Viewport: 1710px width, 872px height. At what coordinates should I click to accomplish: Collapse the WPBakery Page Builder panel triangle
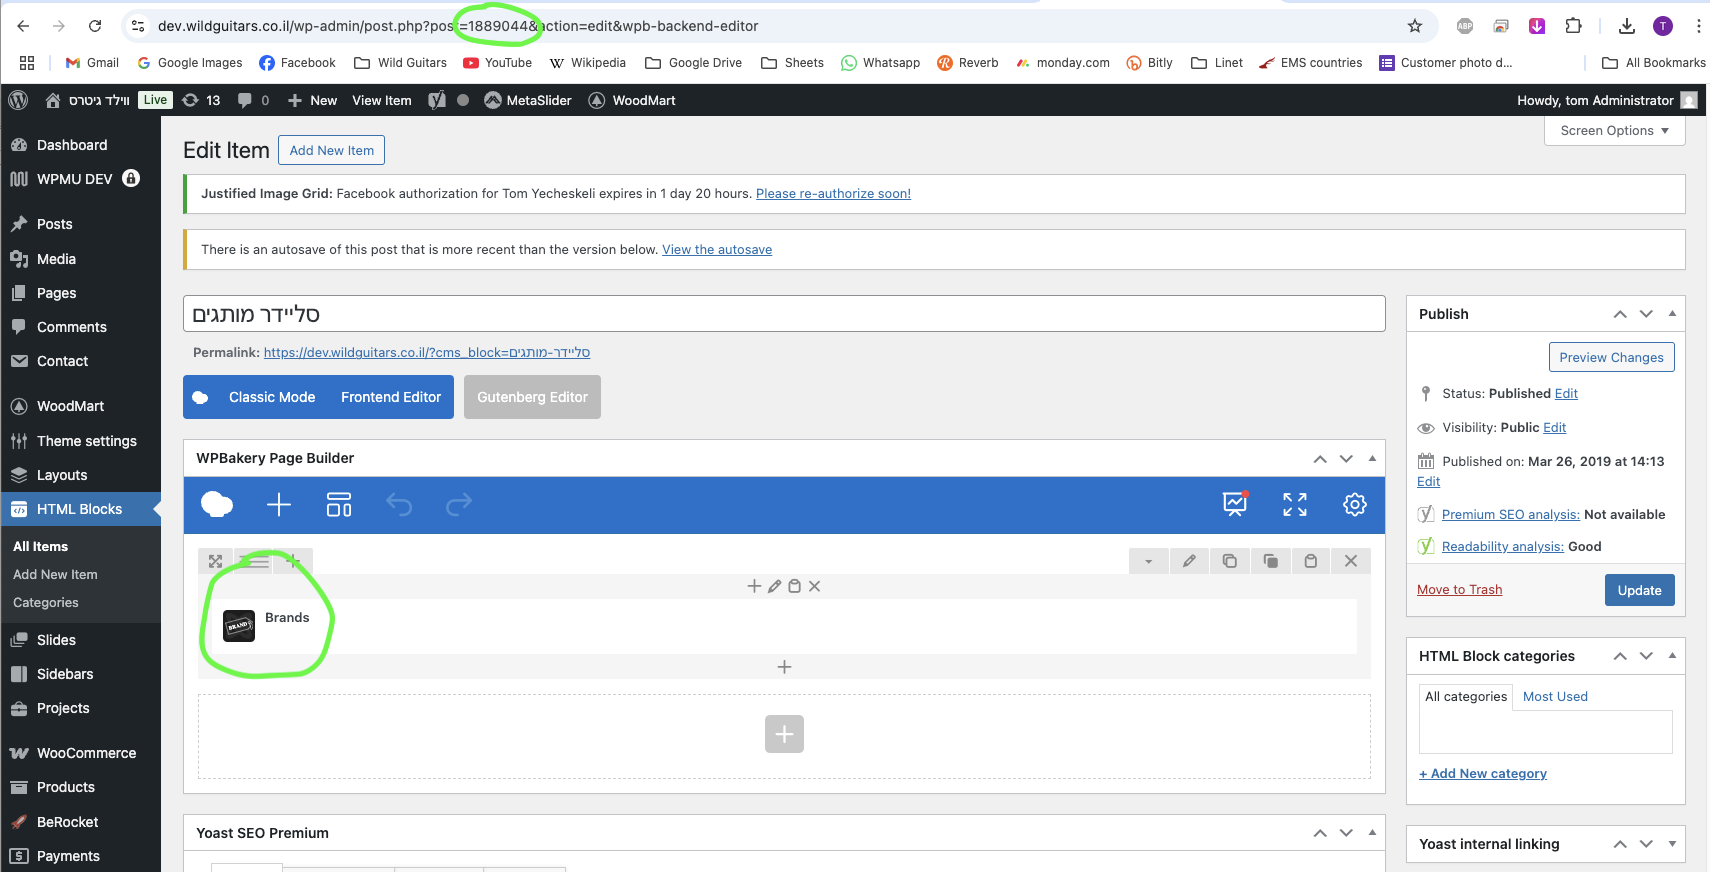[x=1372, y=458]
